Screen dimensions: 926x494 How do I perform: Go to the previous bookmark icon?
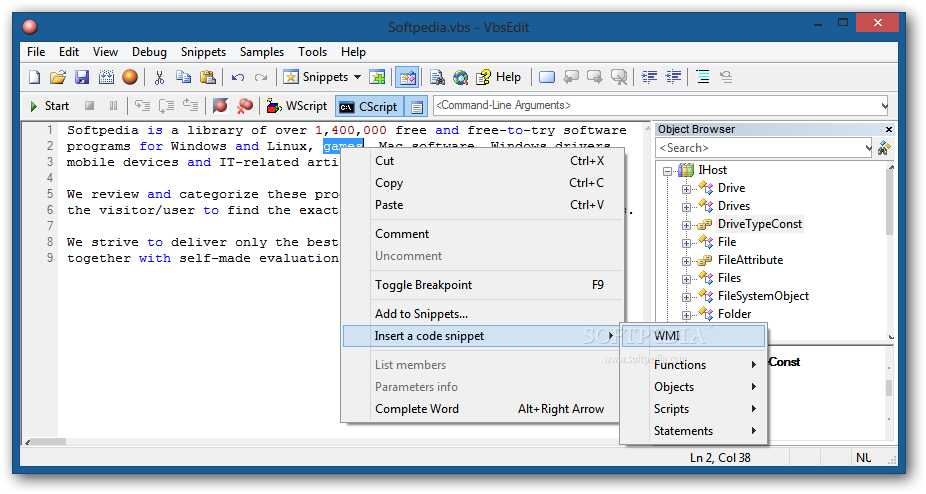point(571,77)
